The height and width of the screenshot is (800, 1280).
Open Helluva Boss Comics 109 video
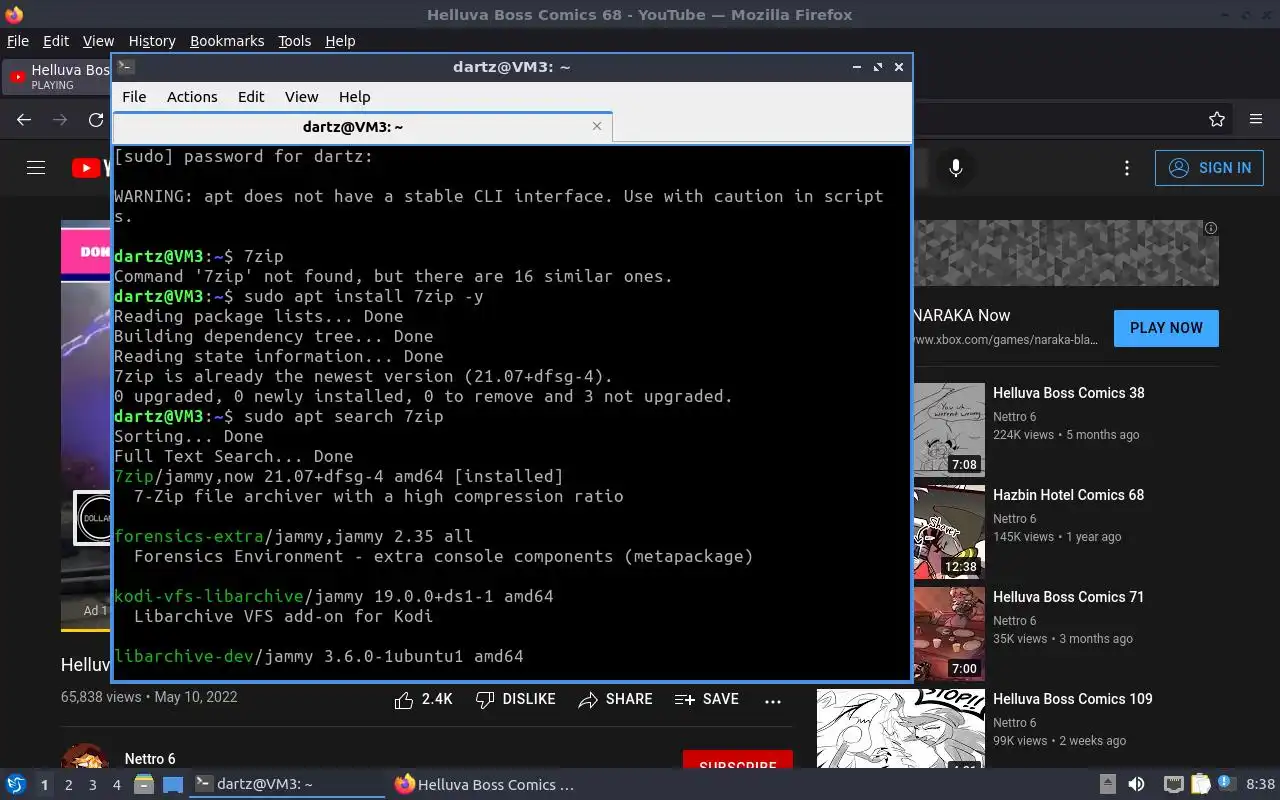[x=1072, y=699]
